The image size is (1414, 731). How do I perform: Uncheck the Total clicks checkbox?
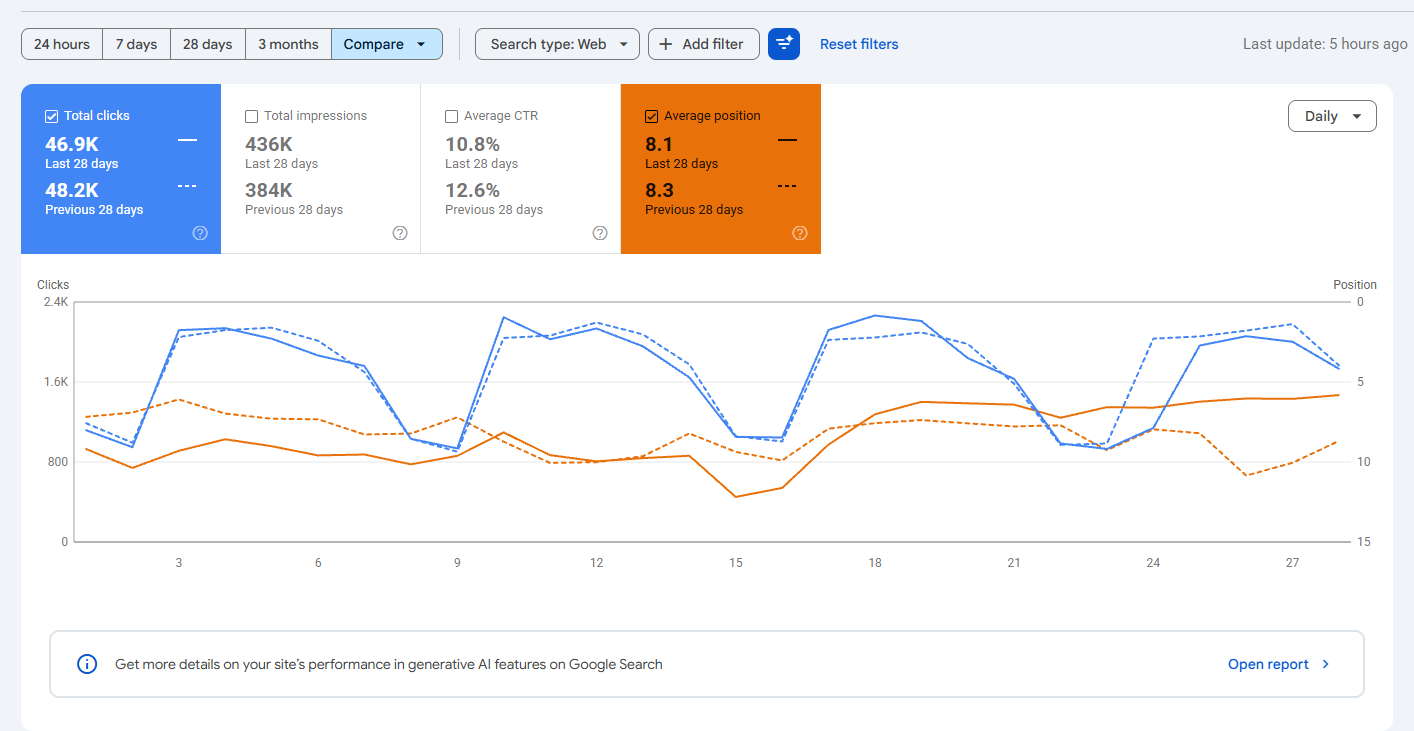[x=52, y=116]
